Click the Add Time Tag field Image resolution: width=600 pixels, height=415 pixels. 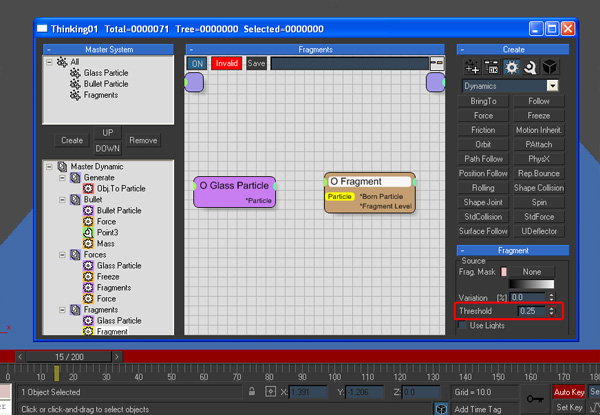(485, 409)
